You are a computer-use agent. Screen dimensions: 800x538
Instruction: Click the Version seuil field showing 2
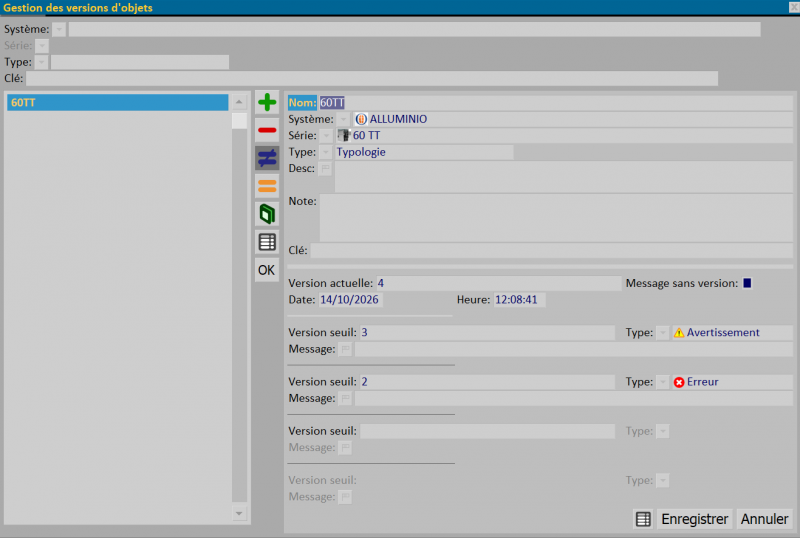[487, 382]
